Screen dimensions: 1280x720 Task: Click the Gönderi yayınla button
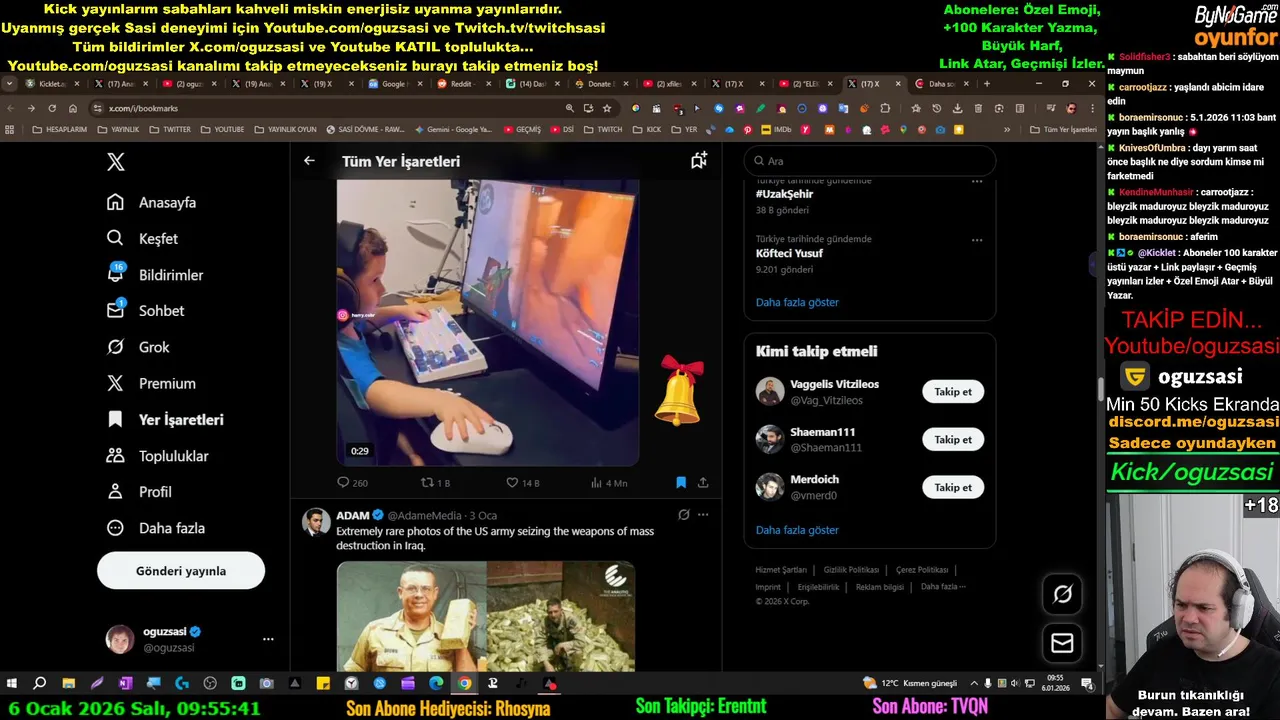[x=181, y=571]
